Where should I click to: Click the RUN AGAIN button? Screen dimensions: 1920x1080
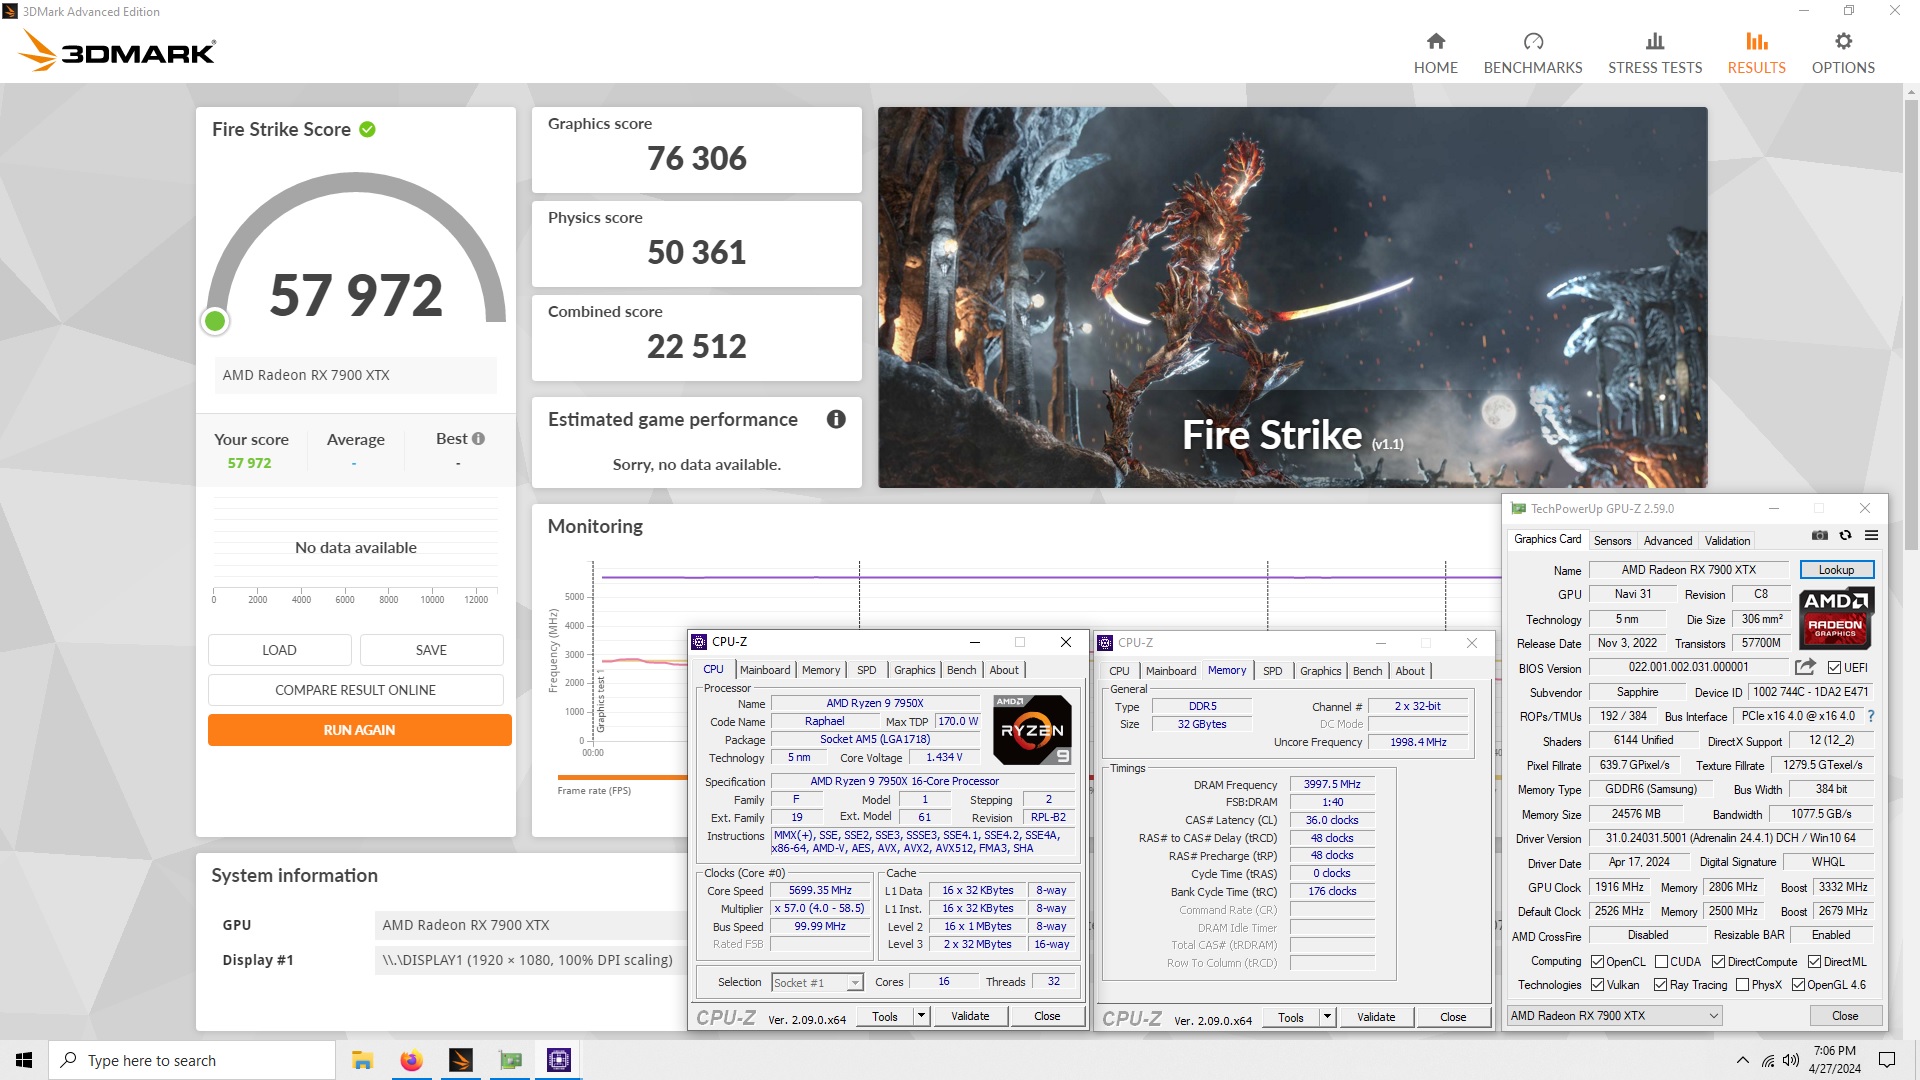[359, 730]
